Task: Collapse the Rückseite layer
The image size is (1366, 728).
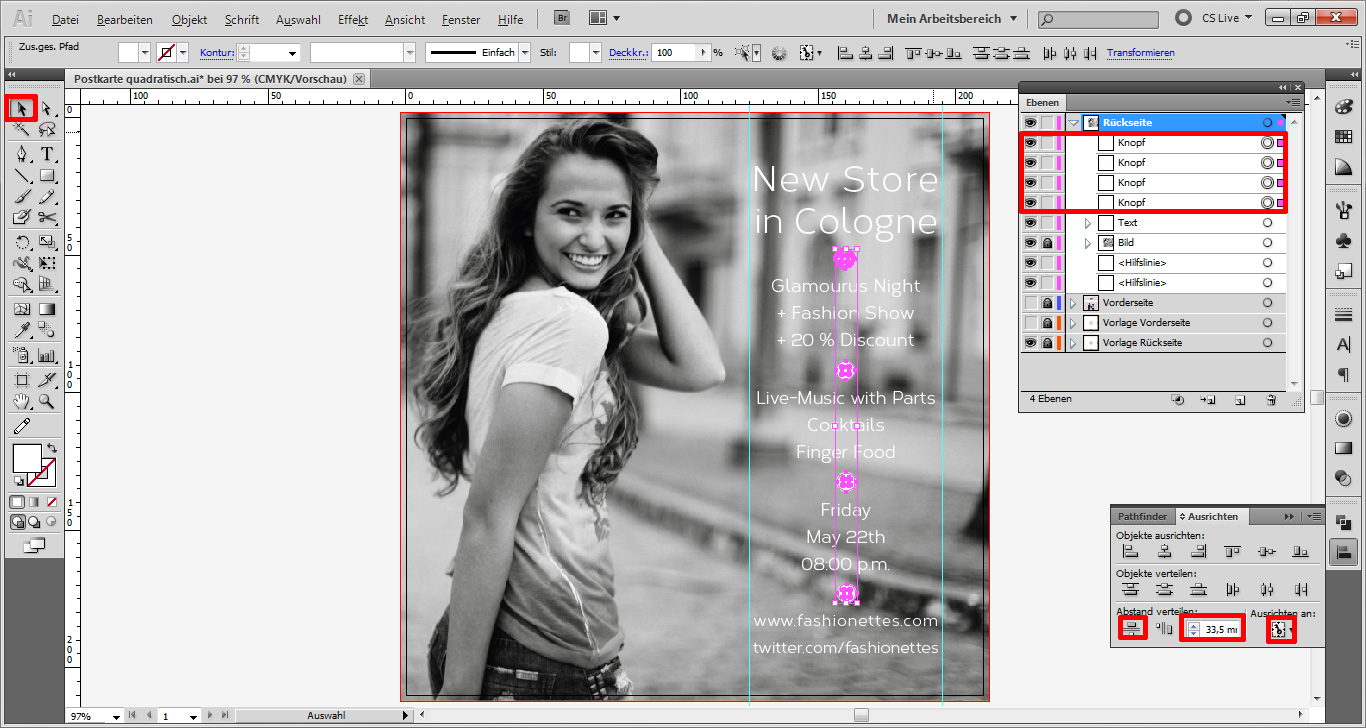Action: coord(1073,123)
